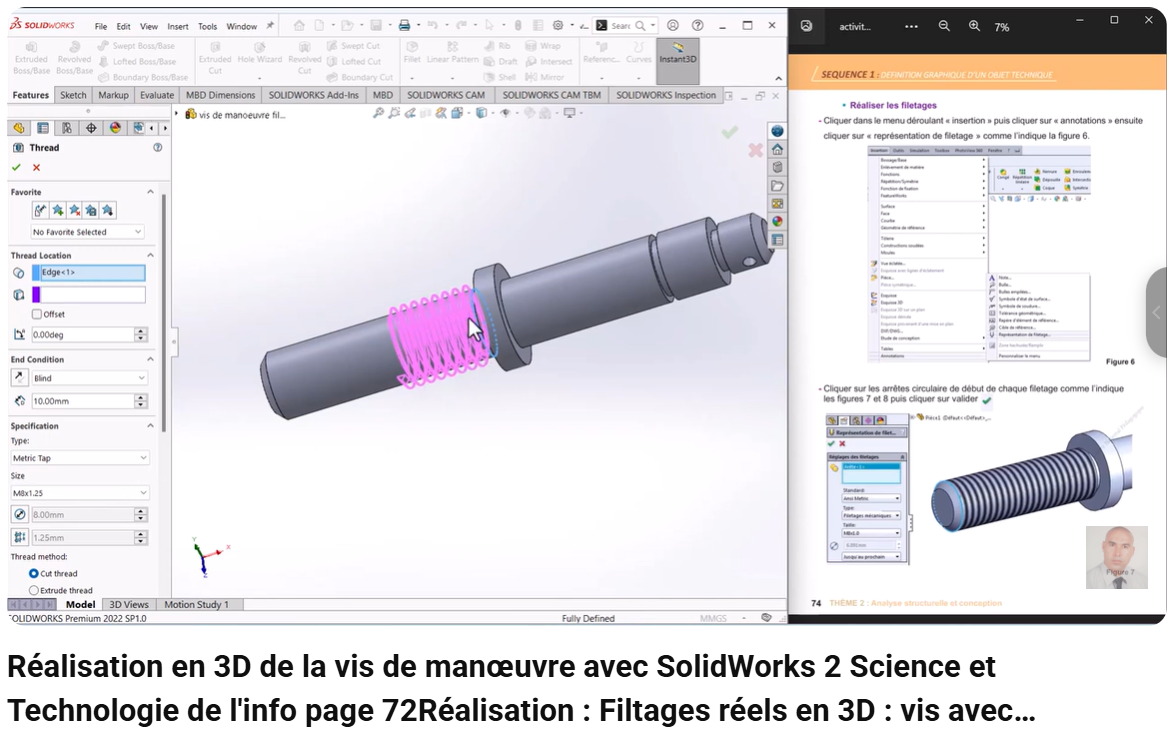Collapse the Thread Location section
Image resolution: width=1176 pixels, height=737 pixels.
tap(151, 256)
